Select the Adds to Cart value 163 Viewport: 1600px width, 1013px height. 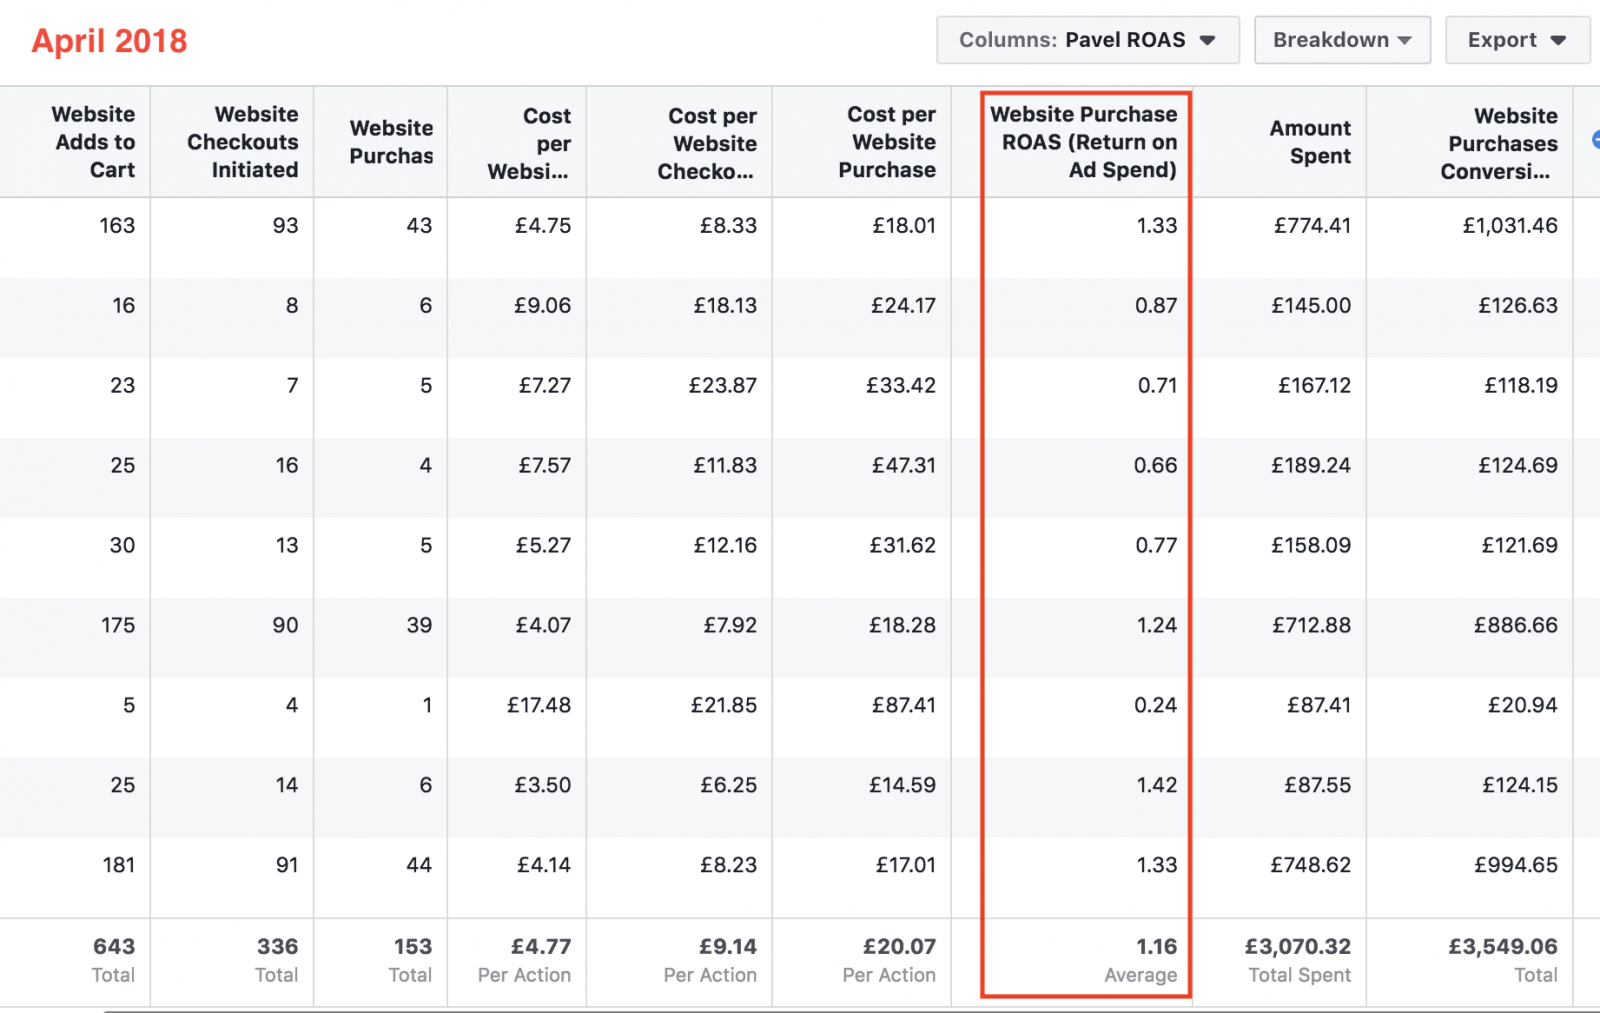[x=117, y=226]
